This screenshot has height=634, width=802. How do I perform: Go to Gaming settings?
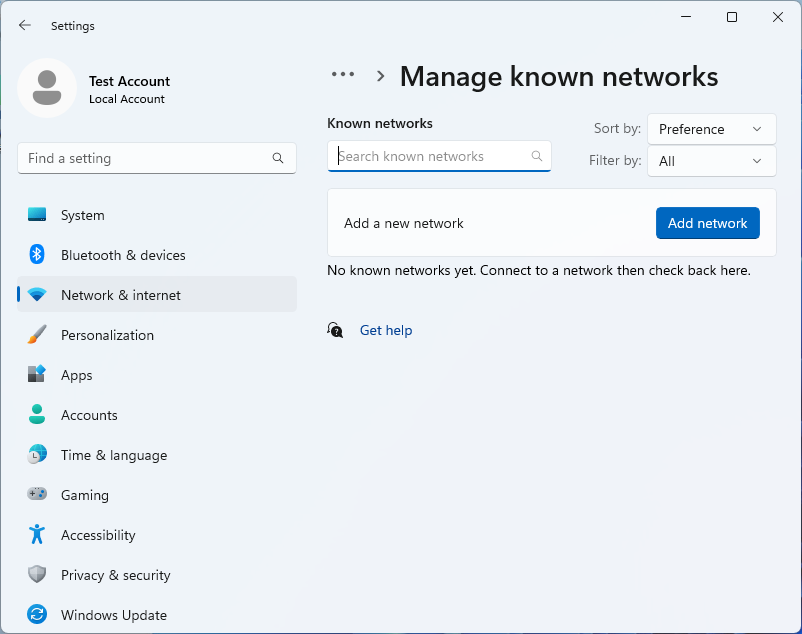click(157, 494)
